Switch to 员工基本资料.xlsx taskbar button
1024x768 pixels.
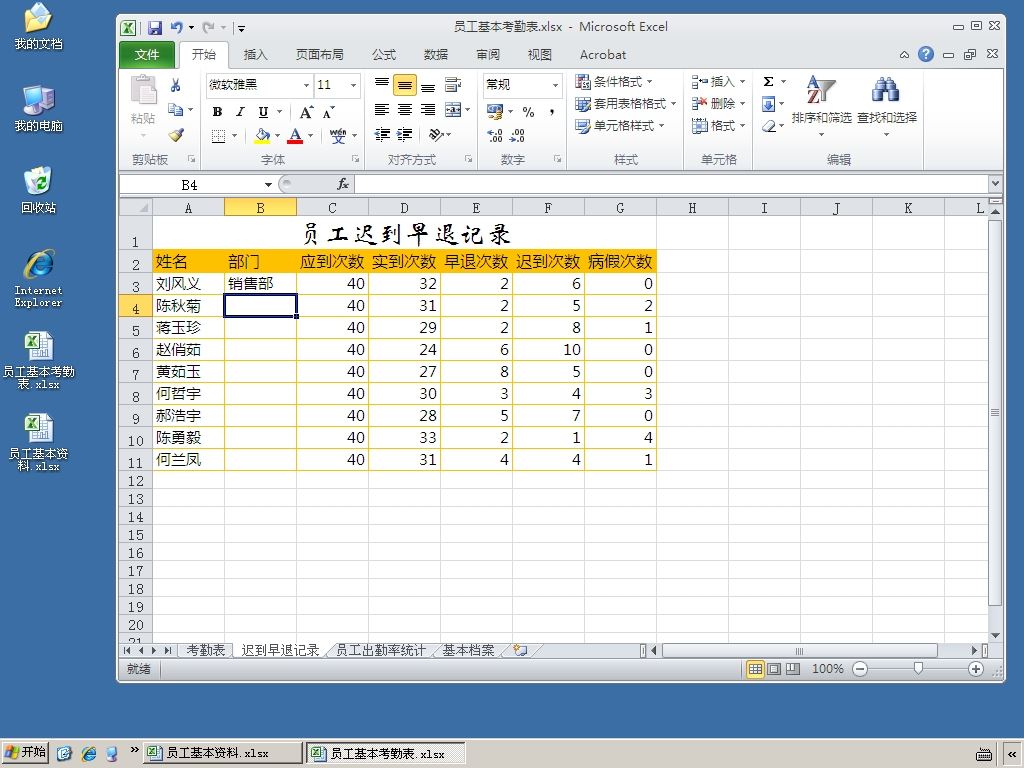tap(223, 753)
